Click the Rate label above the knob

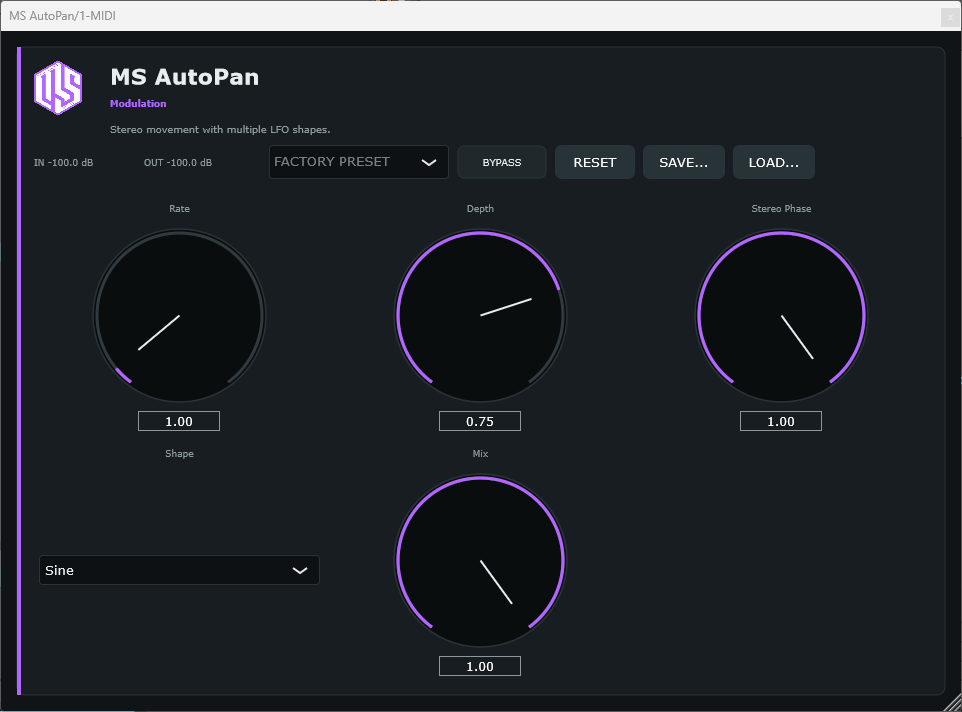click(179, 209)
